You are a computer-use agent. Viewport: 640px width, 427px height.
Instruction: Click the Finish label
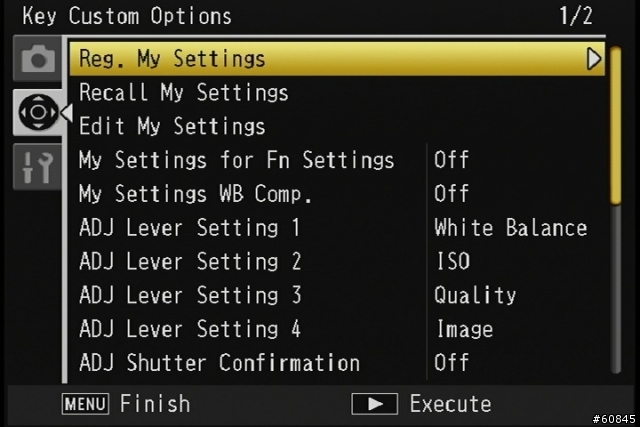(x=155, y=404)
